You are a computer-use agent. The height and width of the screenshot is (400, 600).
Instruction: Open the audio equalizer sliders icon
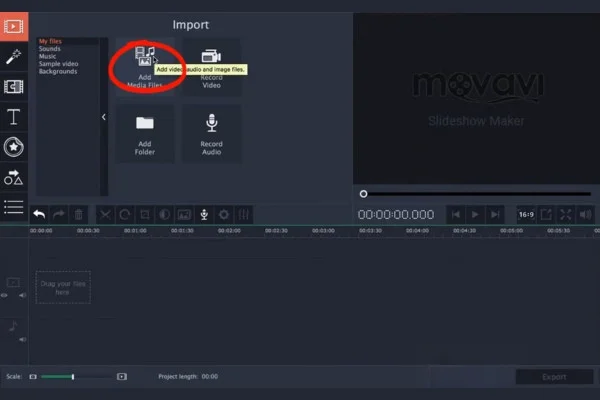(244, 214)
